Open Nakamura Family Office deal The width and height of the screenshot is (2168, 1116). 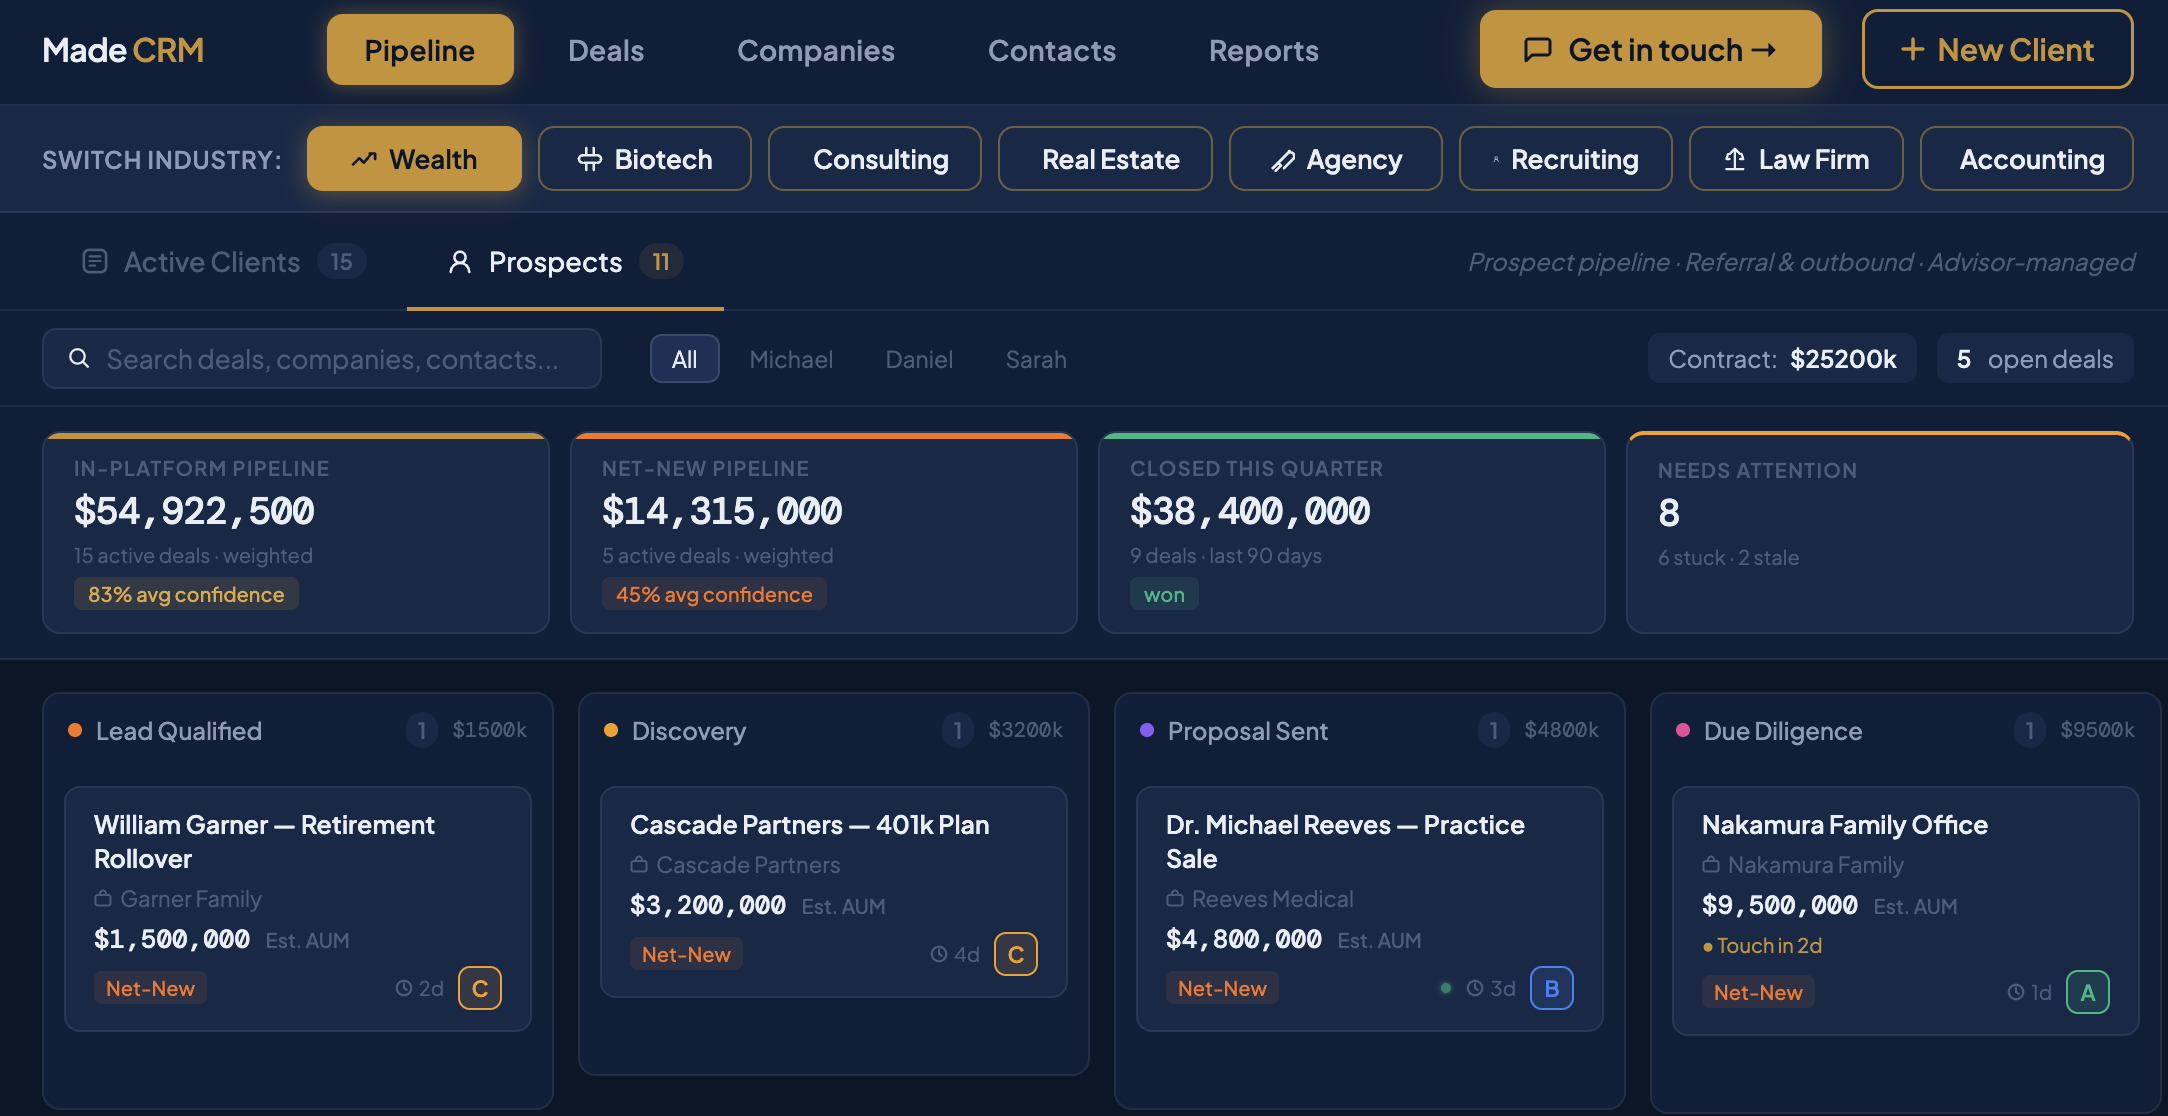[1906, 910]
